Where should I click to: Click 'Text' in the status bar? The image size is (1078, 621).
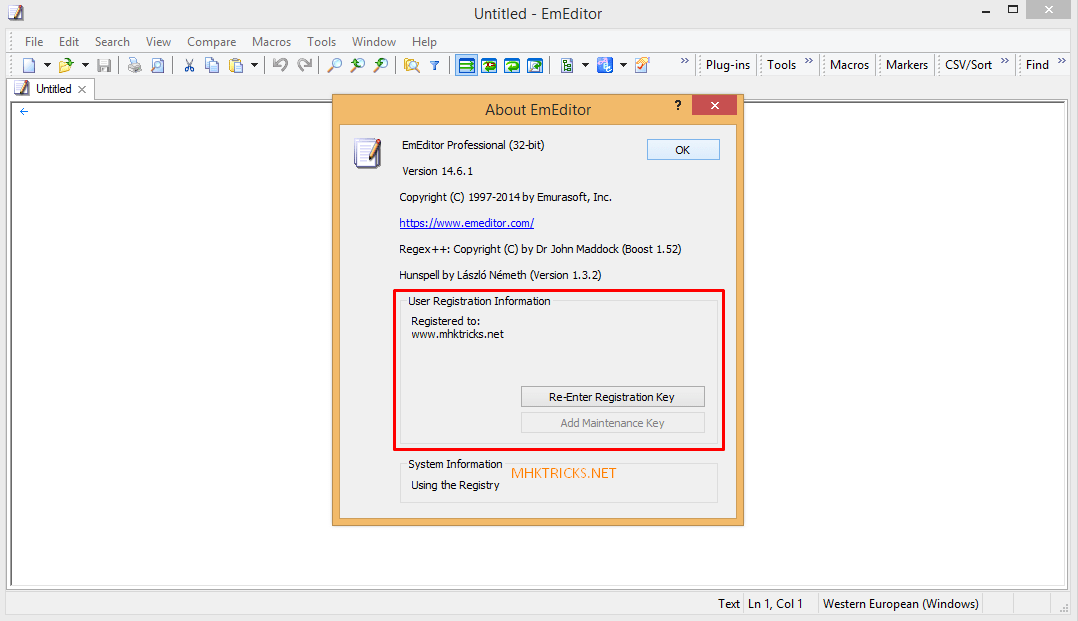click(x=729, y=604)
